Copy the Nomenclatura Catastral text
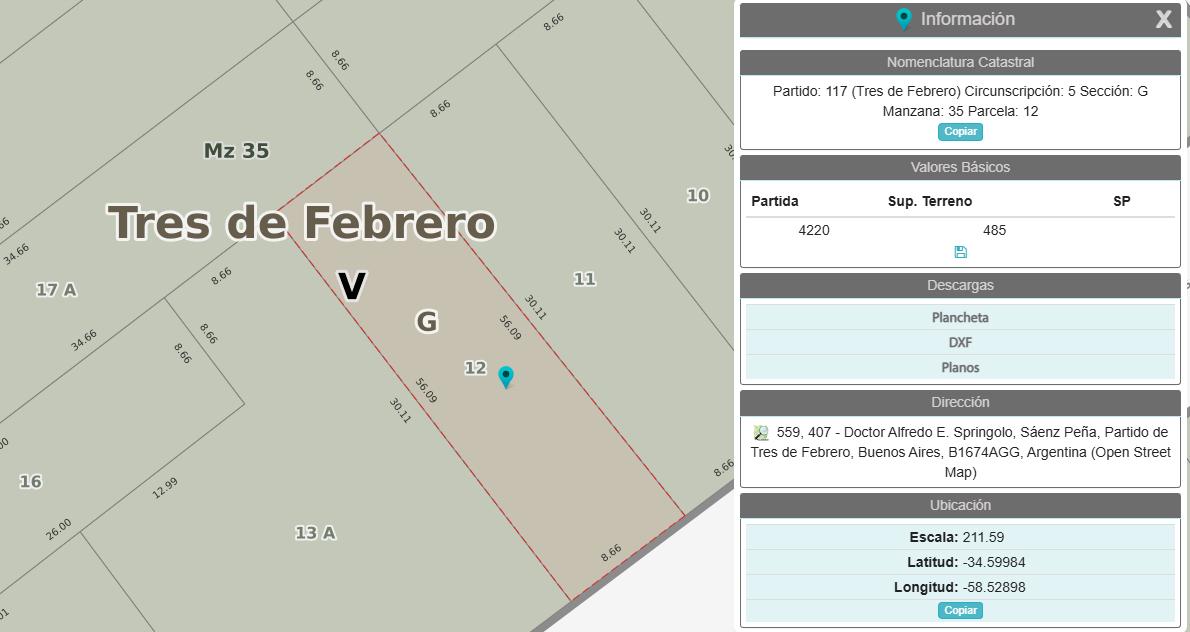The image size is (1190, 632). 960,131
